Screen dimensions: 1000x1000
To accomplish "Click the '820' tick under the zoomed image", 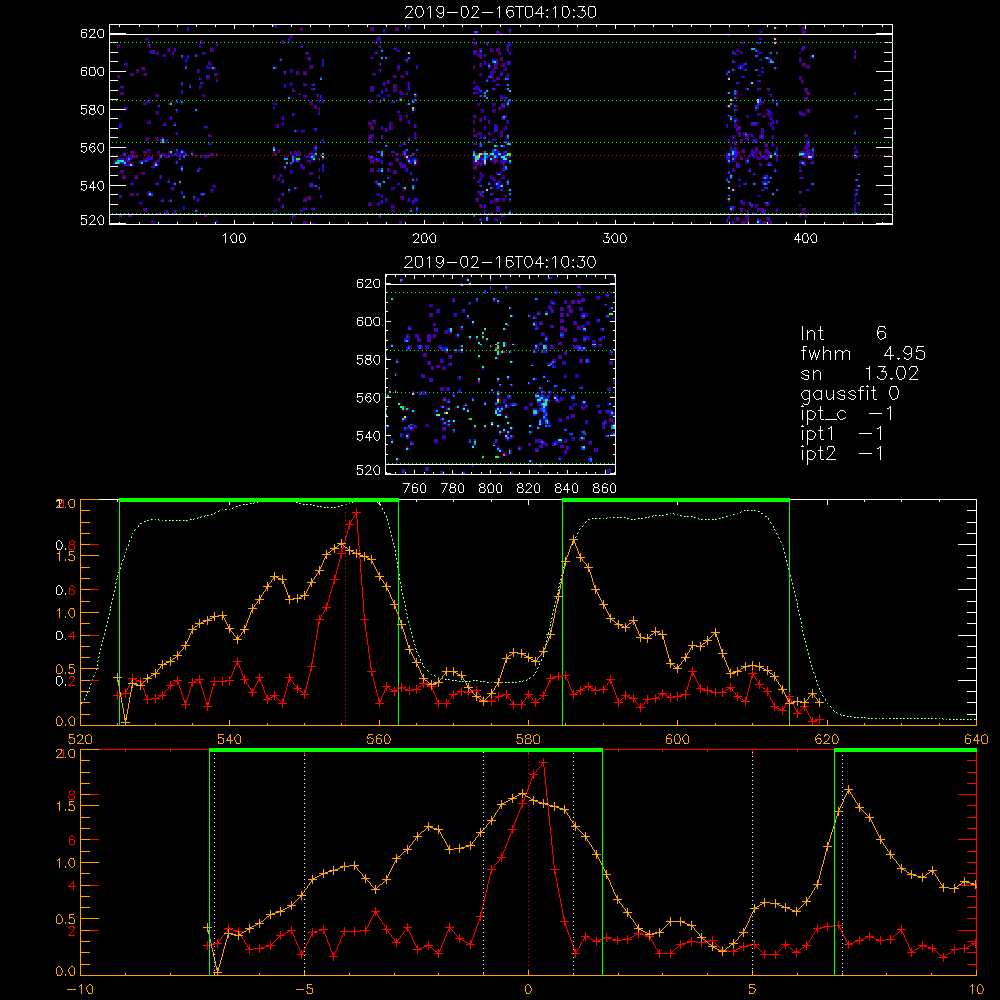I will pyautogui.click(x=529, y=489).
